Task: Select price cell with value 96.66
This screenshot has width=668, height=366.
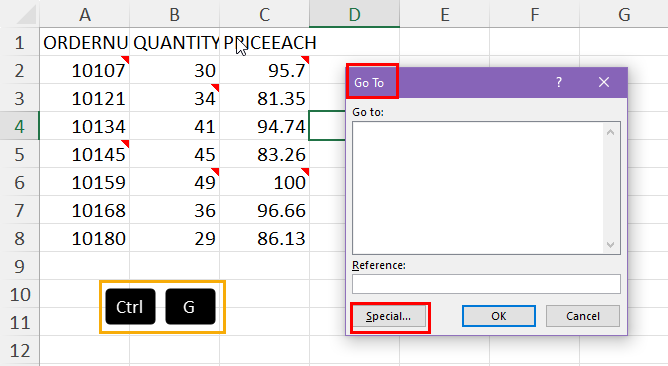Action: pos(265,210)
